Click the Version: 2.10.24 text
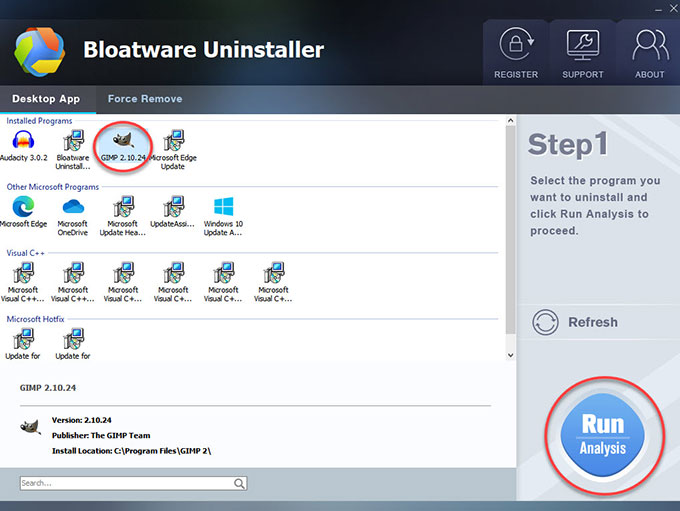 pyautogui.click(x=82, y=420)
